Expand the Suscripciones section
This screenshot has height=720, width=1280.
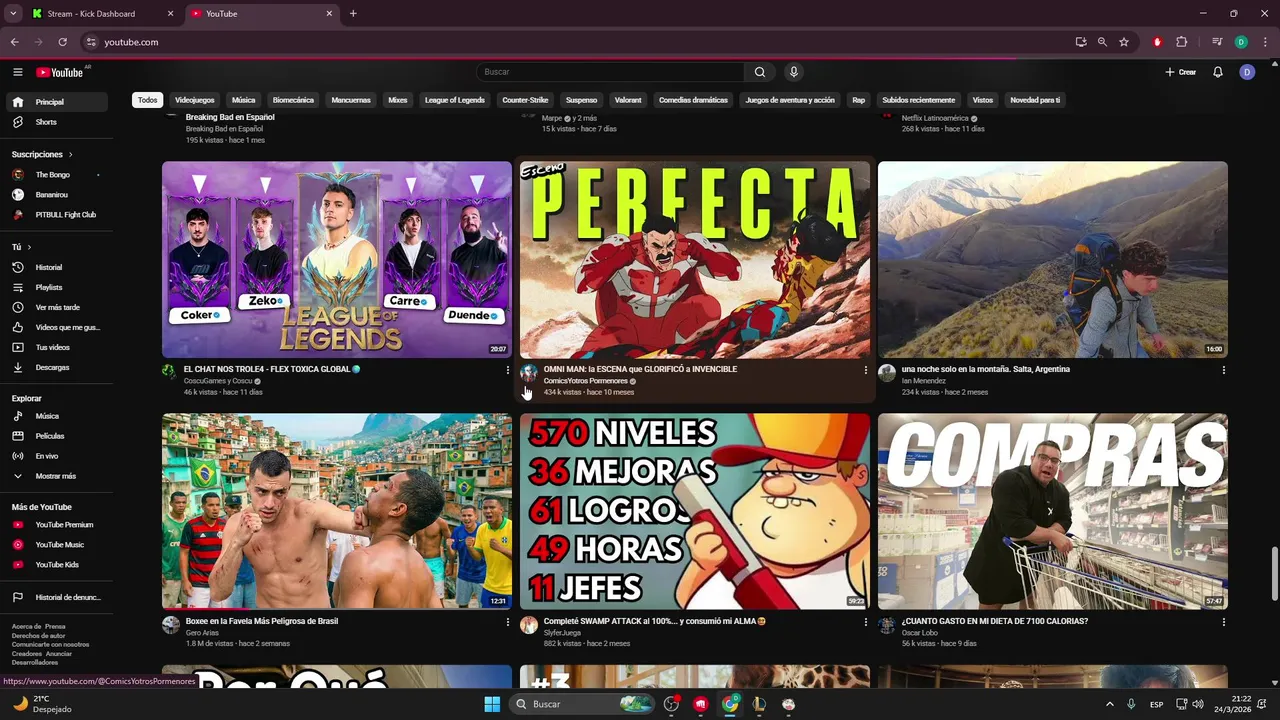(42, 154)
